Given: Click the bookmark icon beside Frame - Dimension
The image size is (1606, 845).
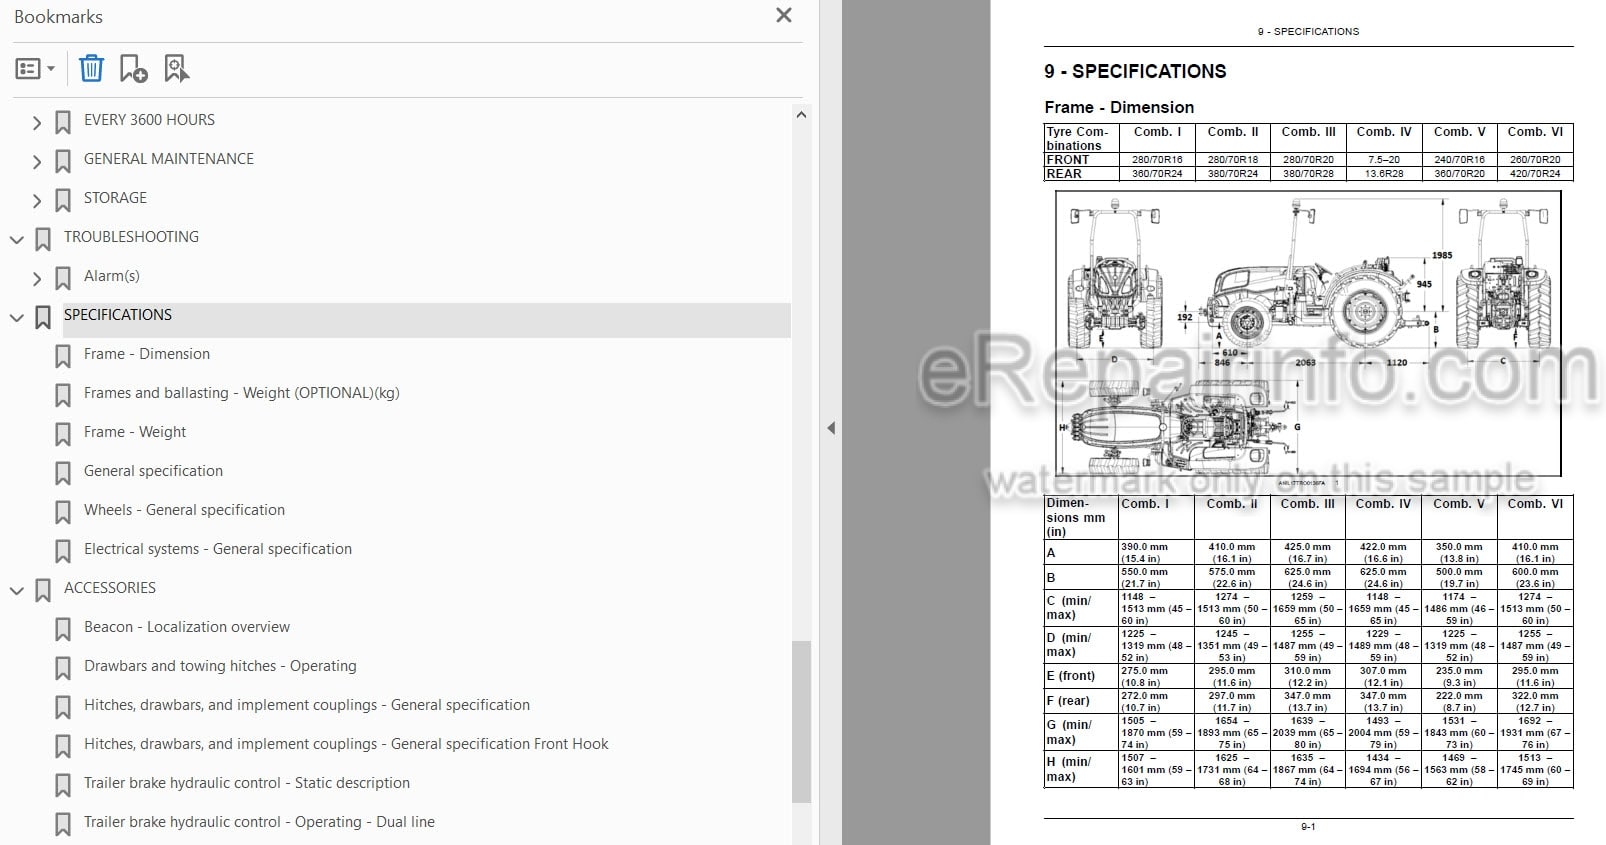Looking at the screenshot, I should (x=63, y=356).
